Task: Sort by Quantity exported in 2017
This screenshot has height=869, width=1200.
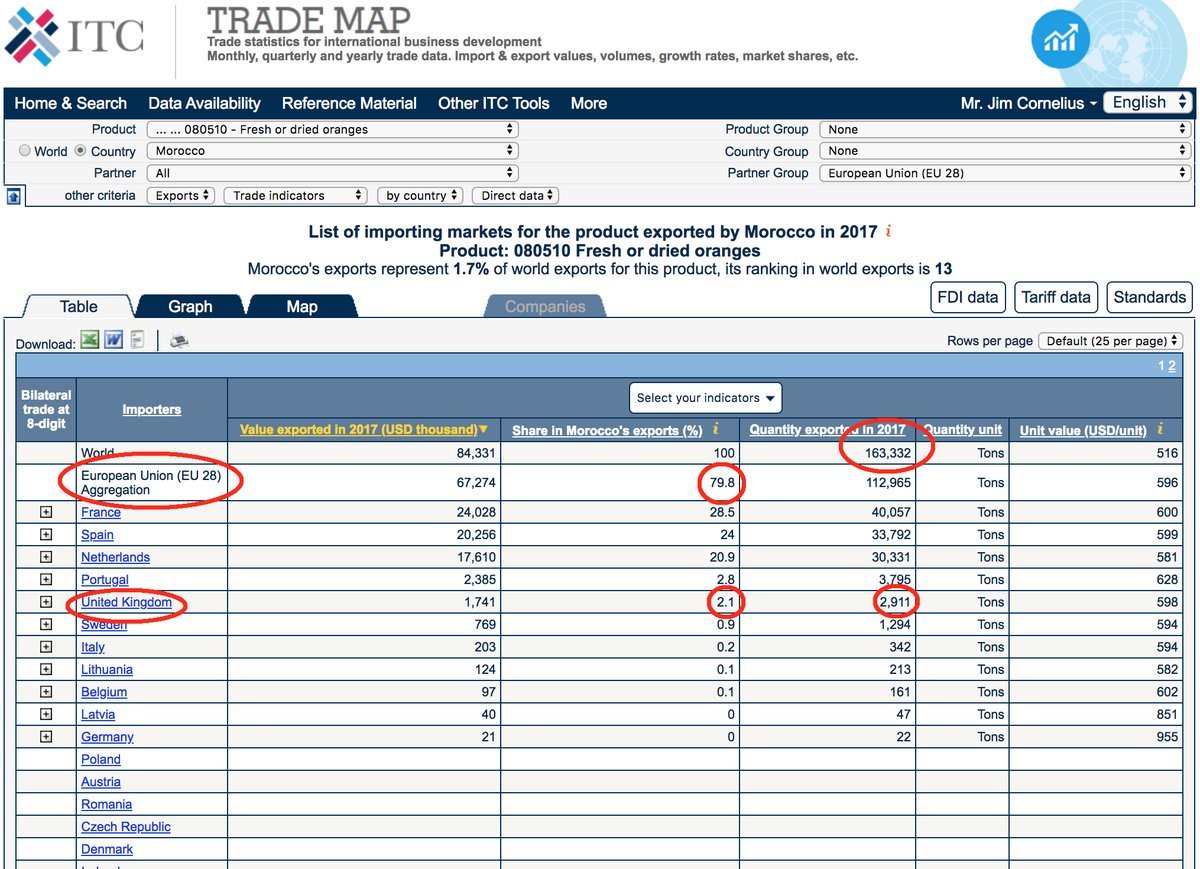Action: (x=828, y=429)
